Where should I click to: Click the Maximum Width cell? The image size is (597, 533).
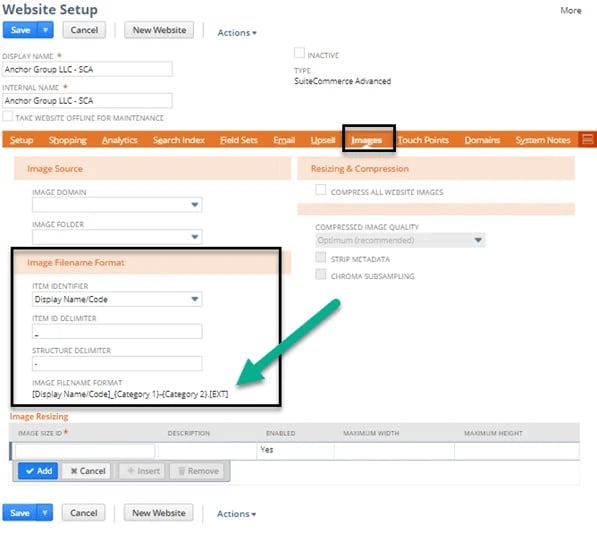coord(394,452)
